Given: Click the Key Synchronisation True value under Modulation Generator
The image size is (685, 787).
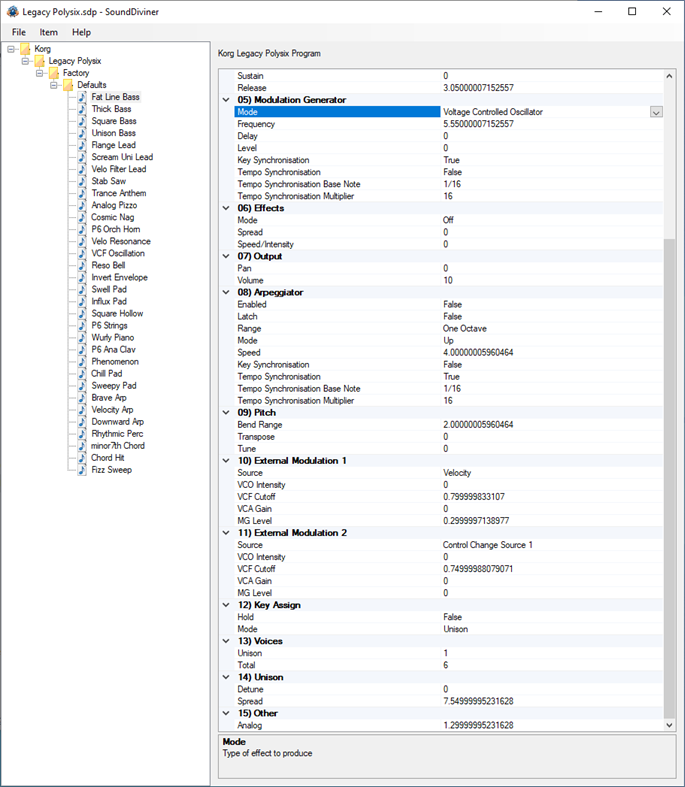Looking at the screenshot, I should (x=452, y=160).
